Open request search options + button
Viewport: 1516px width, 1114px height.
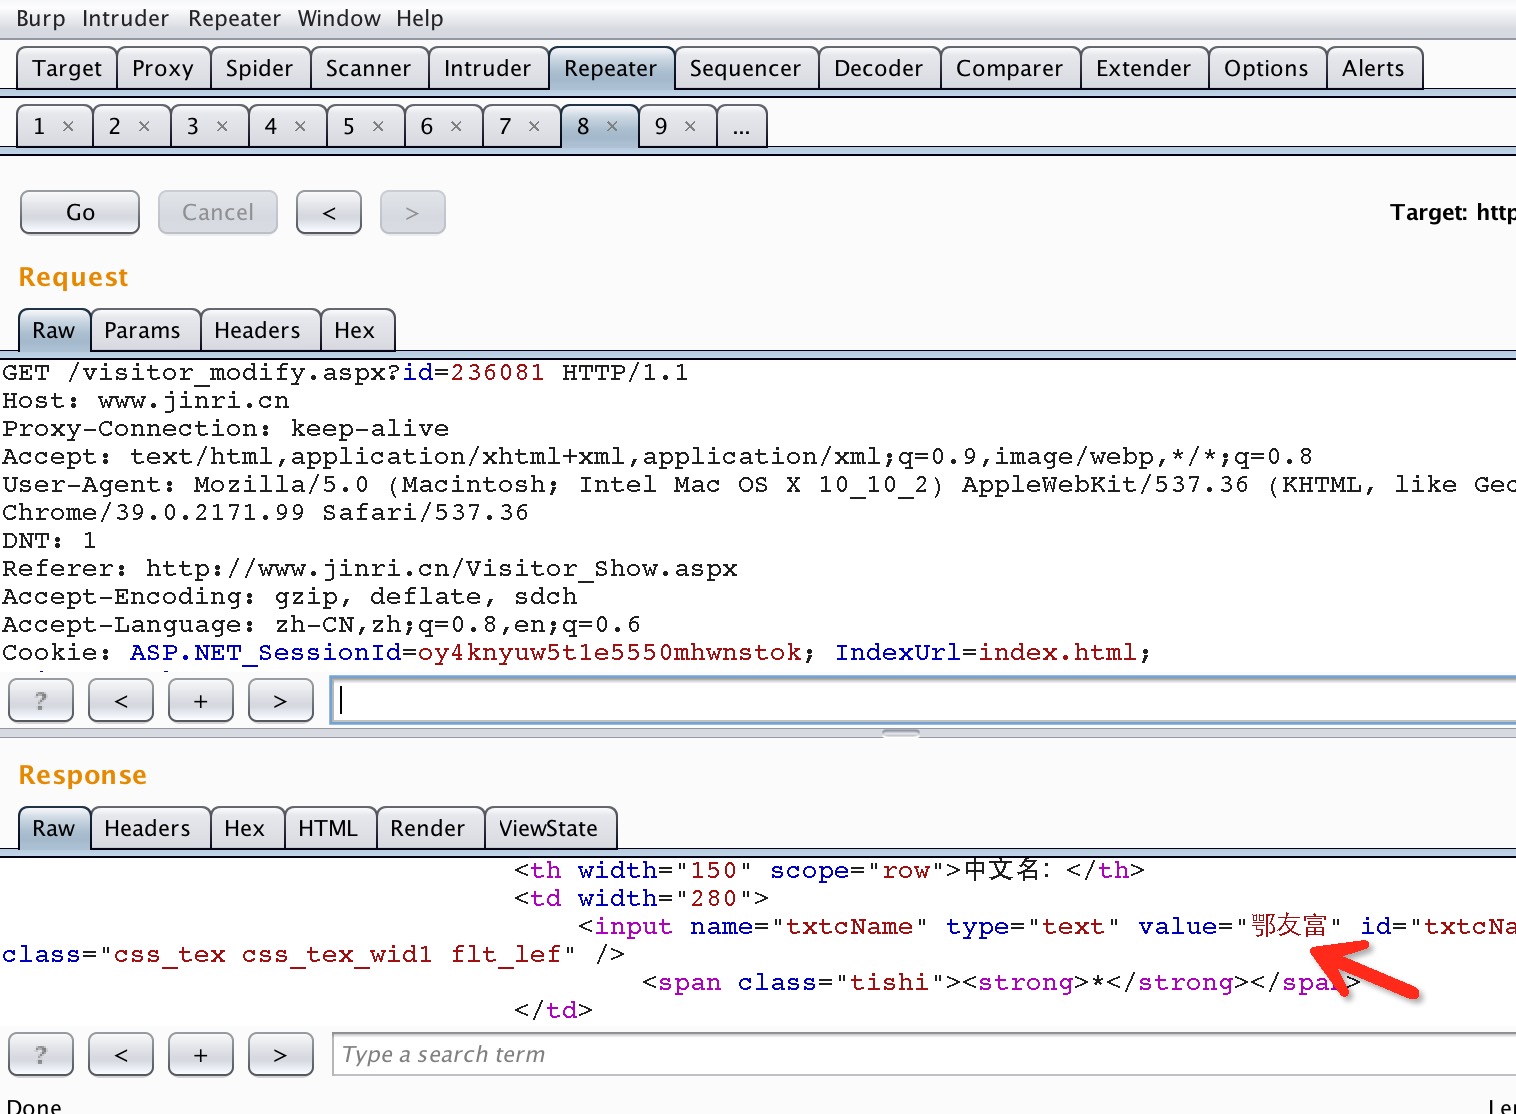coord(201,700)
